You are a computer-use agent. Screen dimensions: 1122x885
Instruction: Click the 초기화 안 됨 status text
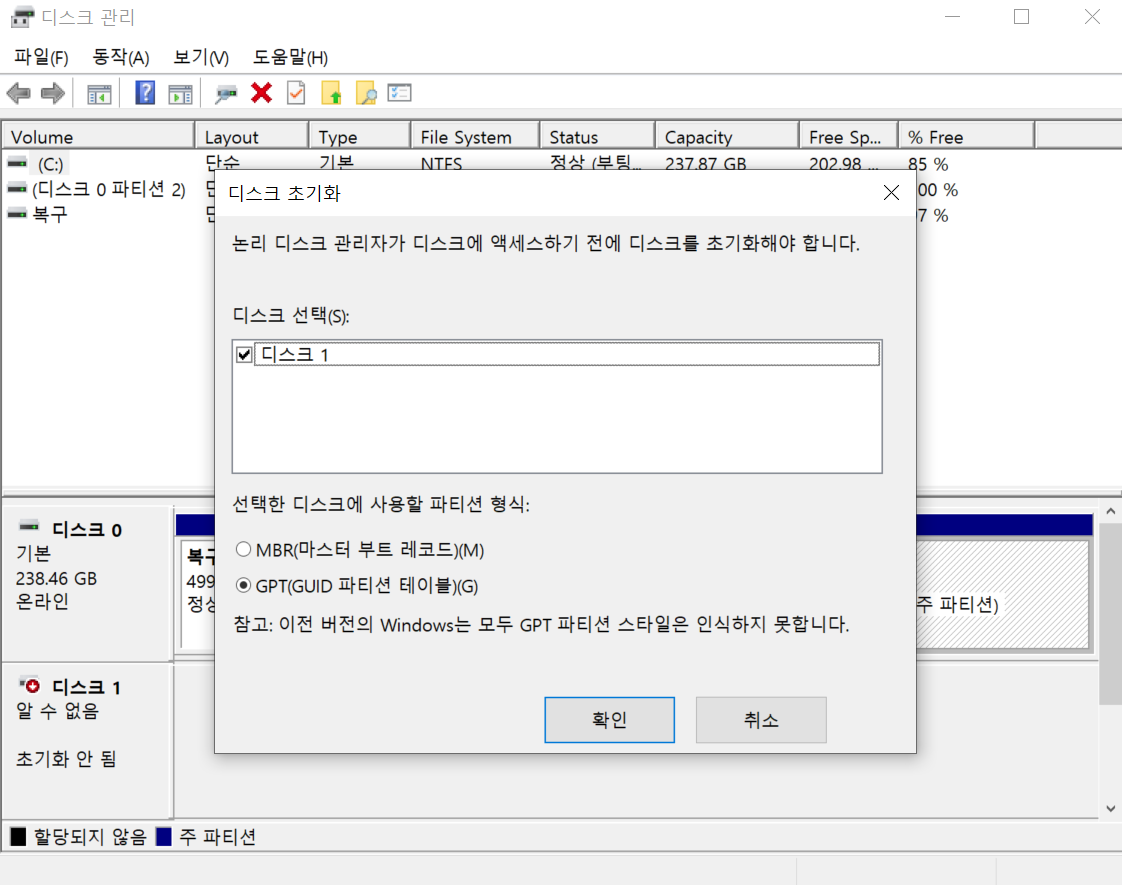(x=66, y=758)
